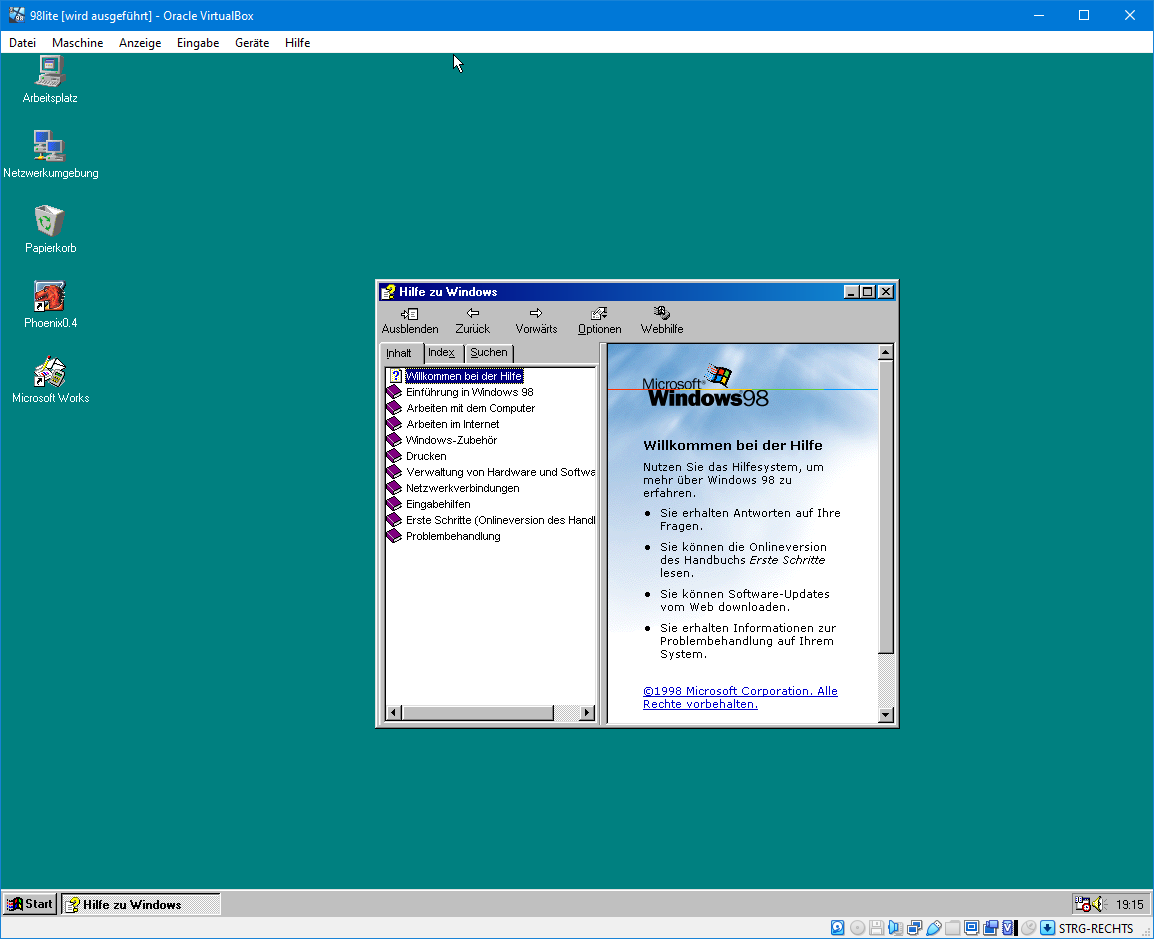Open the Windows Start button

[30, 904]
